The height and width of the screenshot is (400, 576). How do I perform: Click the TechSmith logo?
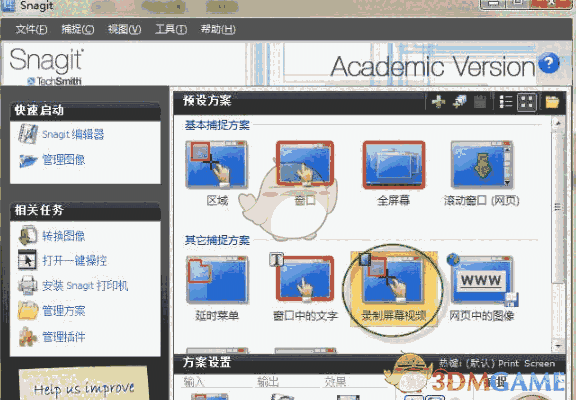(55, 81)
